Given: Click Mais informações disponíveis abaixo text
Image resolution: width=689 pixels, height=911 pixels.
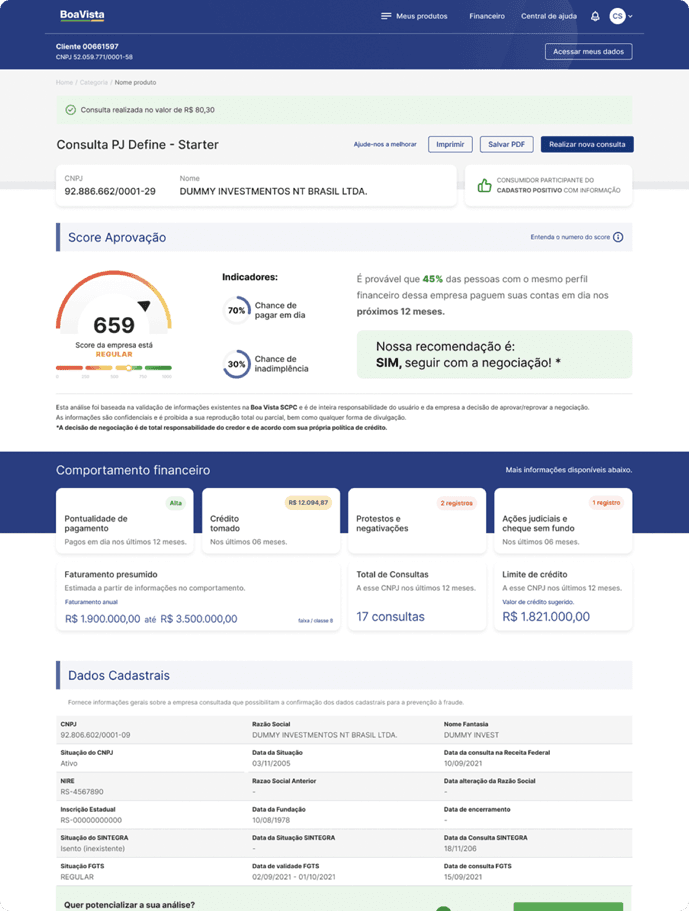Looking at the screenshot, I should point(569,470).
